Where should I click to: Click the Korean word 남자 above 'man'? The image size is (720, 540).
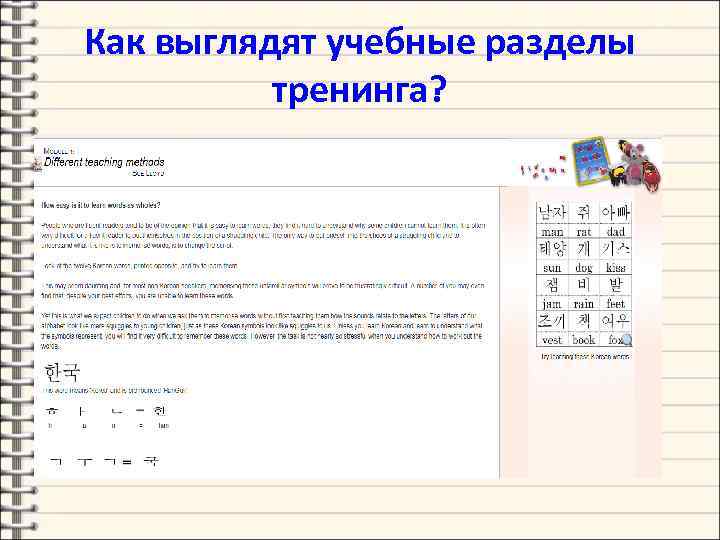click(x=552, y=213)
